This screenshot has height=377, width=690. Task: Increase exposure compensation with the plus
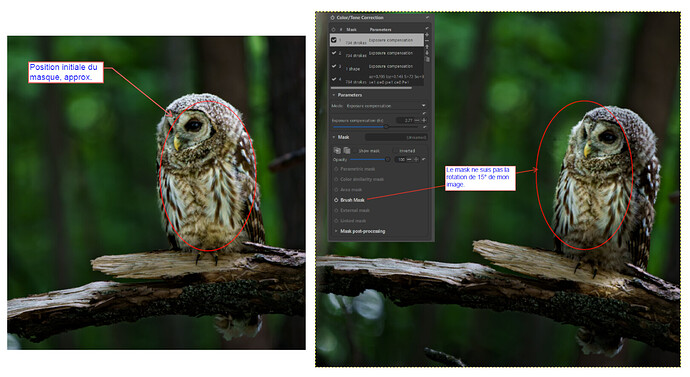(x=424, y=120)
